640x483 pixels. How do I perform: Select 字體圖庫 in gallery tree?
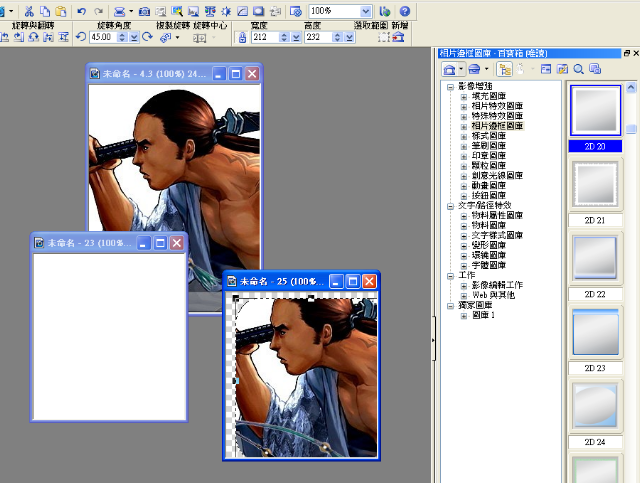489,265
